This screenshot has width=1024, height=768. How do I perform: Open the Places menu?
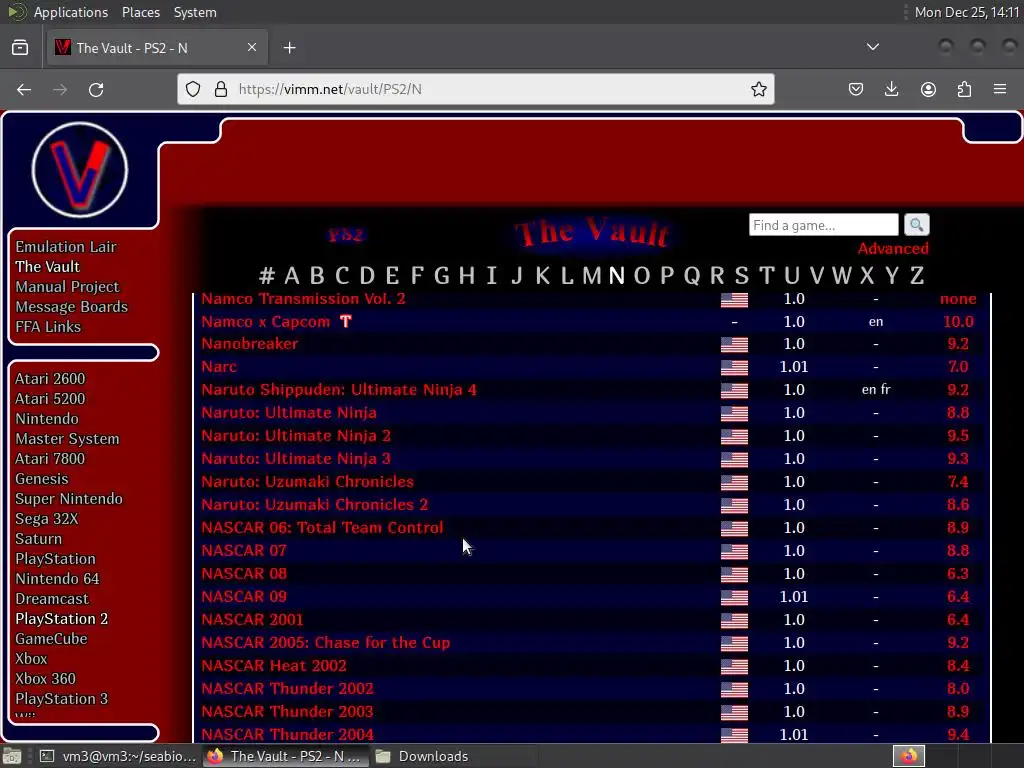140,12
